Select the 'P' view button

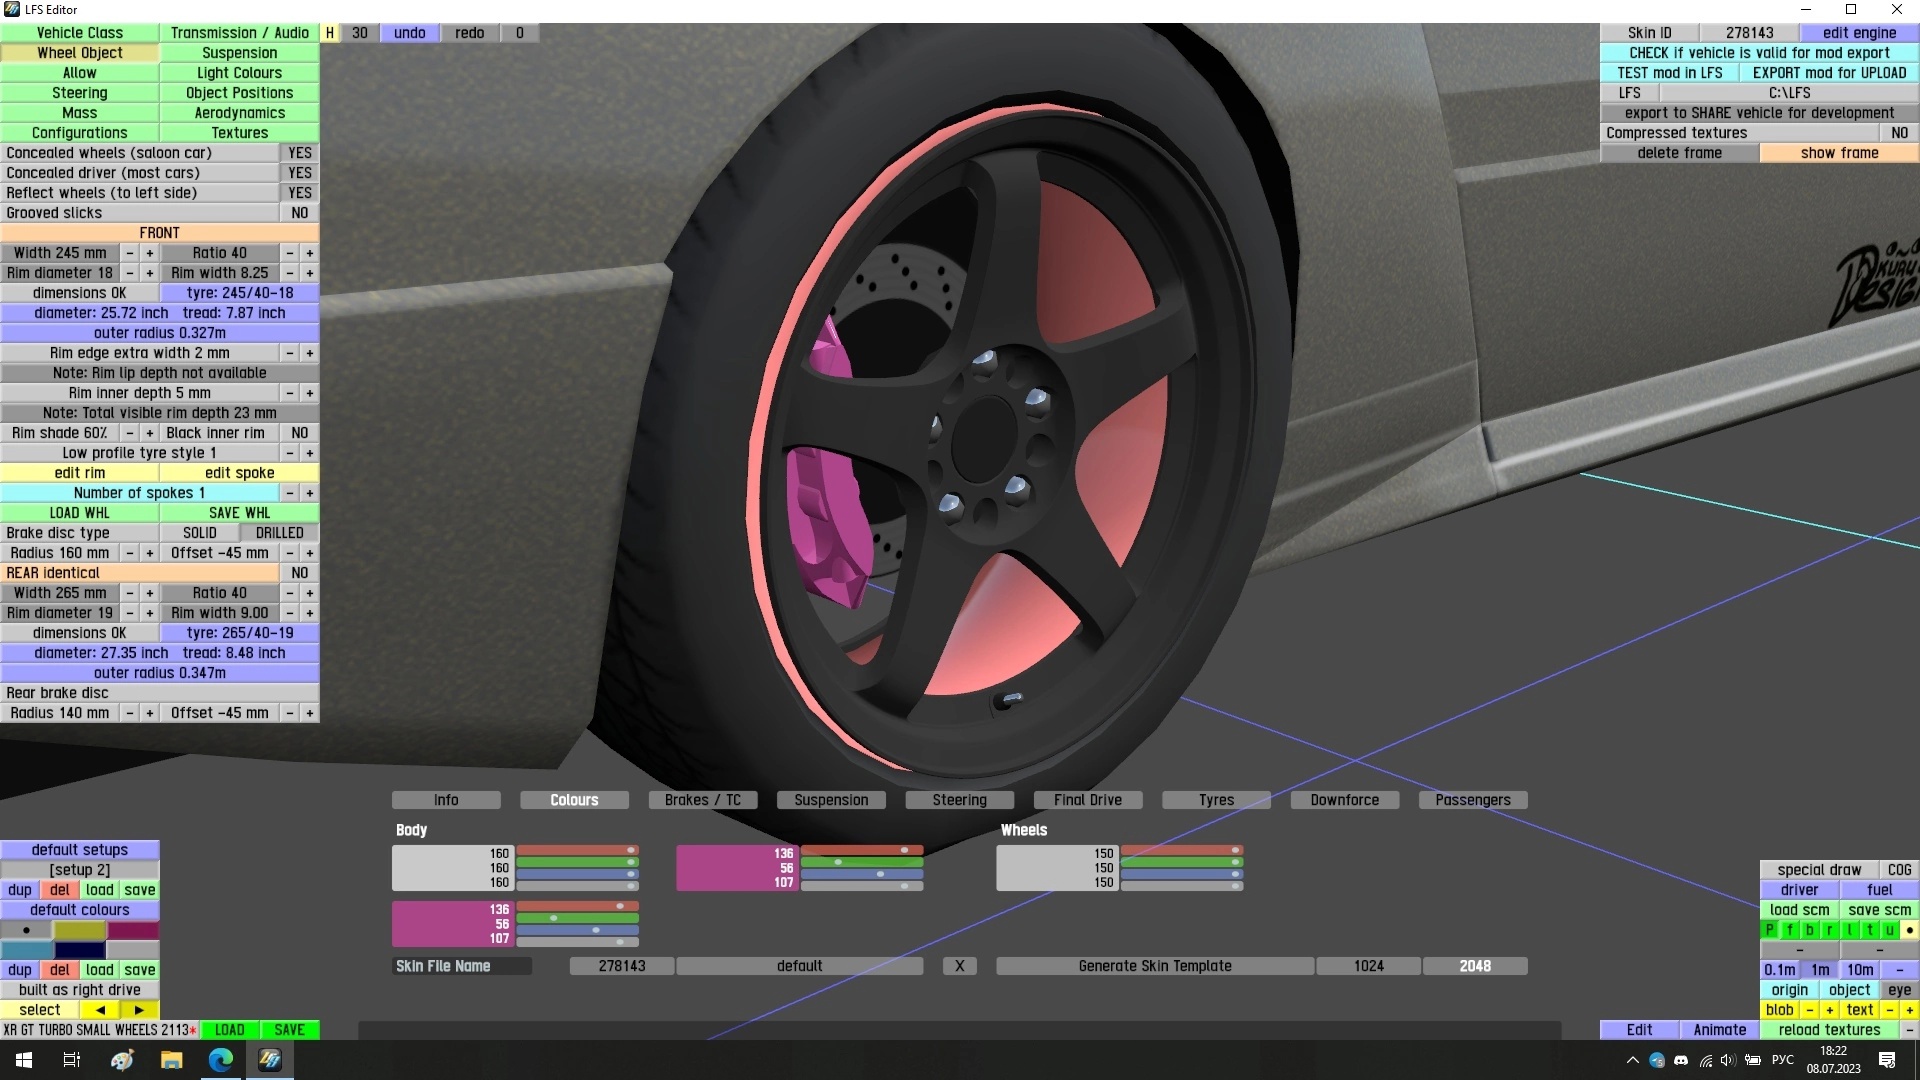[x=1770, y=930]
